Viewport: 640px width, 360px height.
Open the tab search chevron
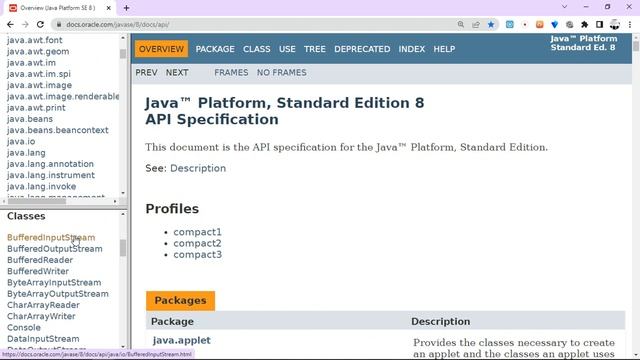pos(564,7)
